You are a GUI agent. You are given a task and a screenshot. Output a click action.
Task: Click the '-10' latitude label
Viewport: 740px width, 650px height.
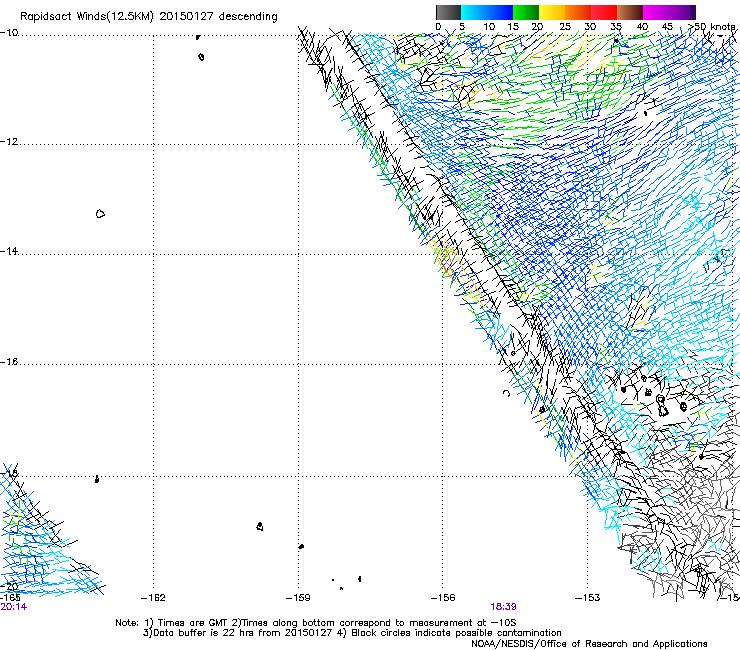(9, 33)
